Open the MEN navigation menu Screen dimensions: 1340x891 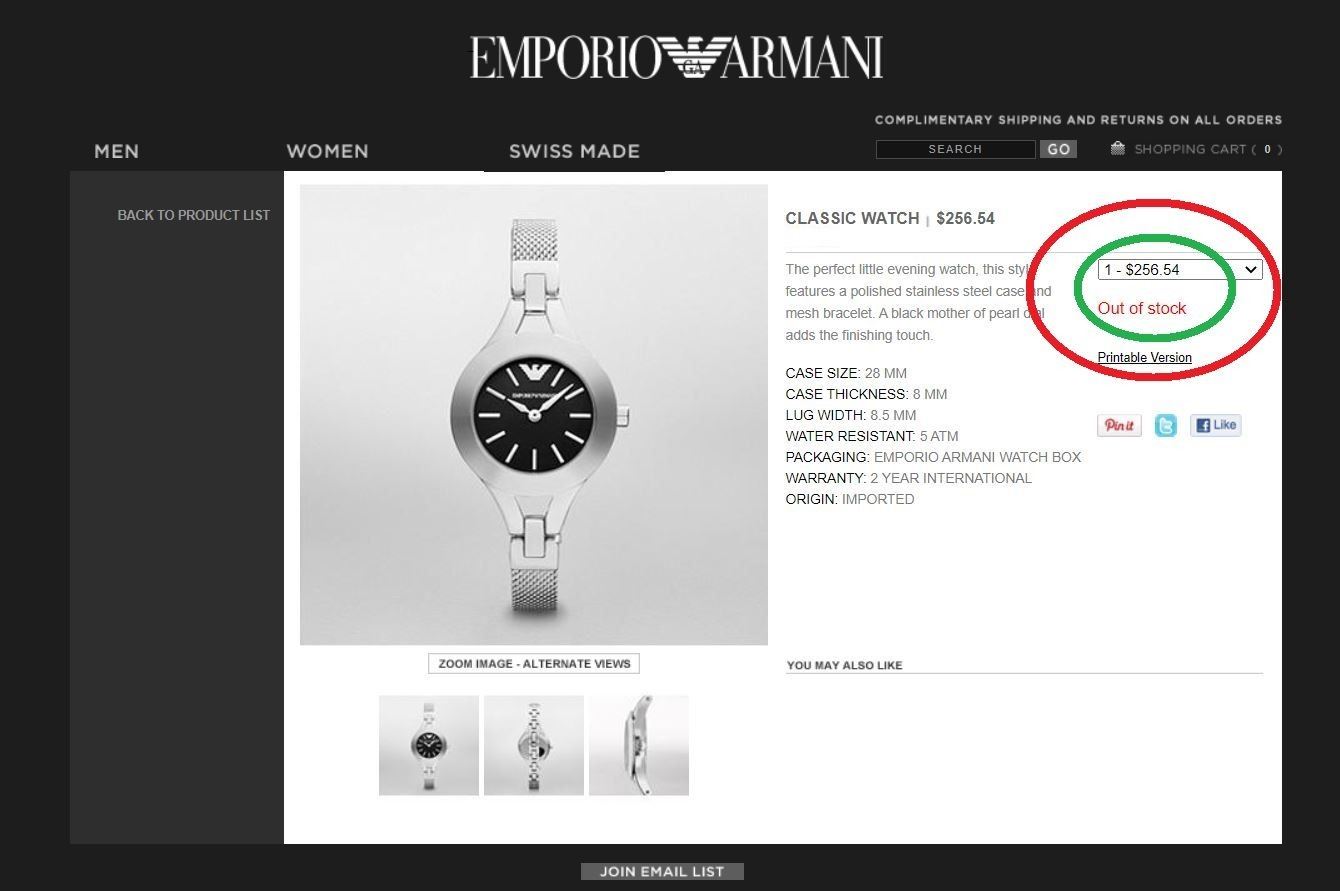tap(116, 151)
